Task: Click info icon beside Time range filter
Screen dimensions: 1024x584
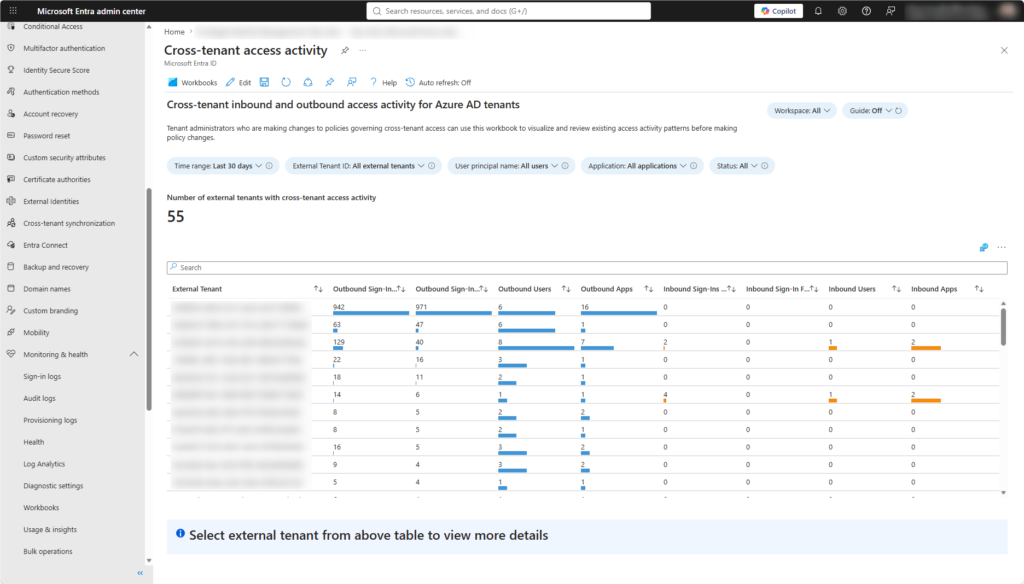Action: 269,166
